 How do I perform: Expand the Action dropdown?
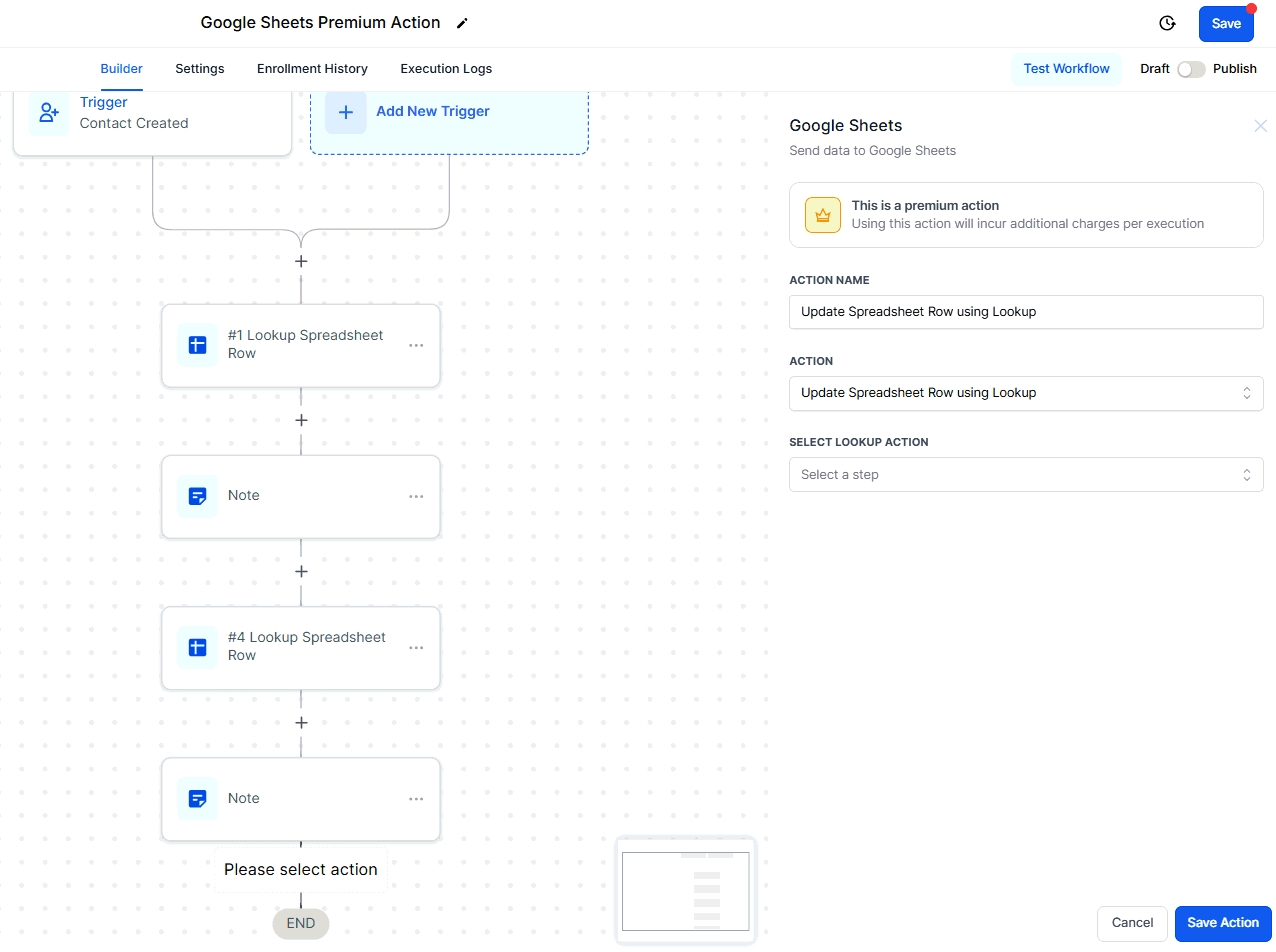[1025, 393]
